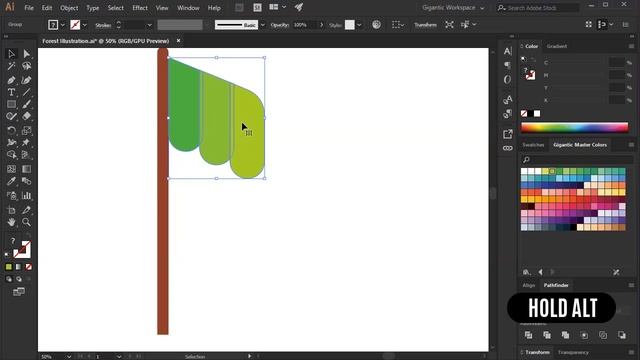Open the Window menu
640x360 pixels.
[x=188, y=8]
